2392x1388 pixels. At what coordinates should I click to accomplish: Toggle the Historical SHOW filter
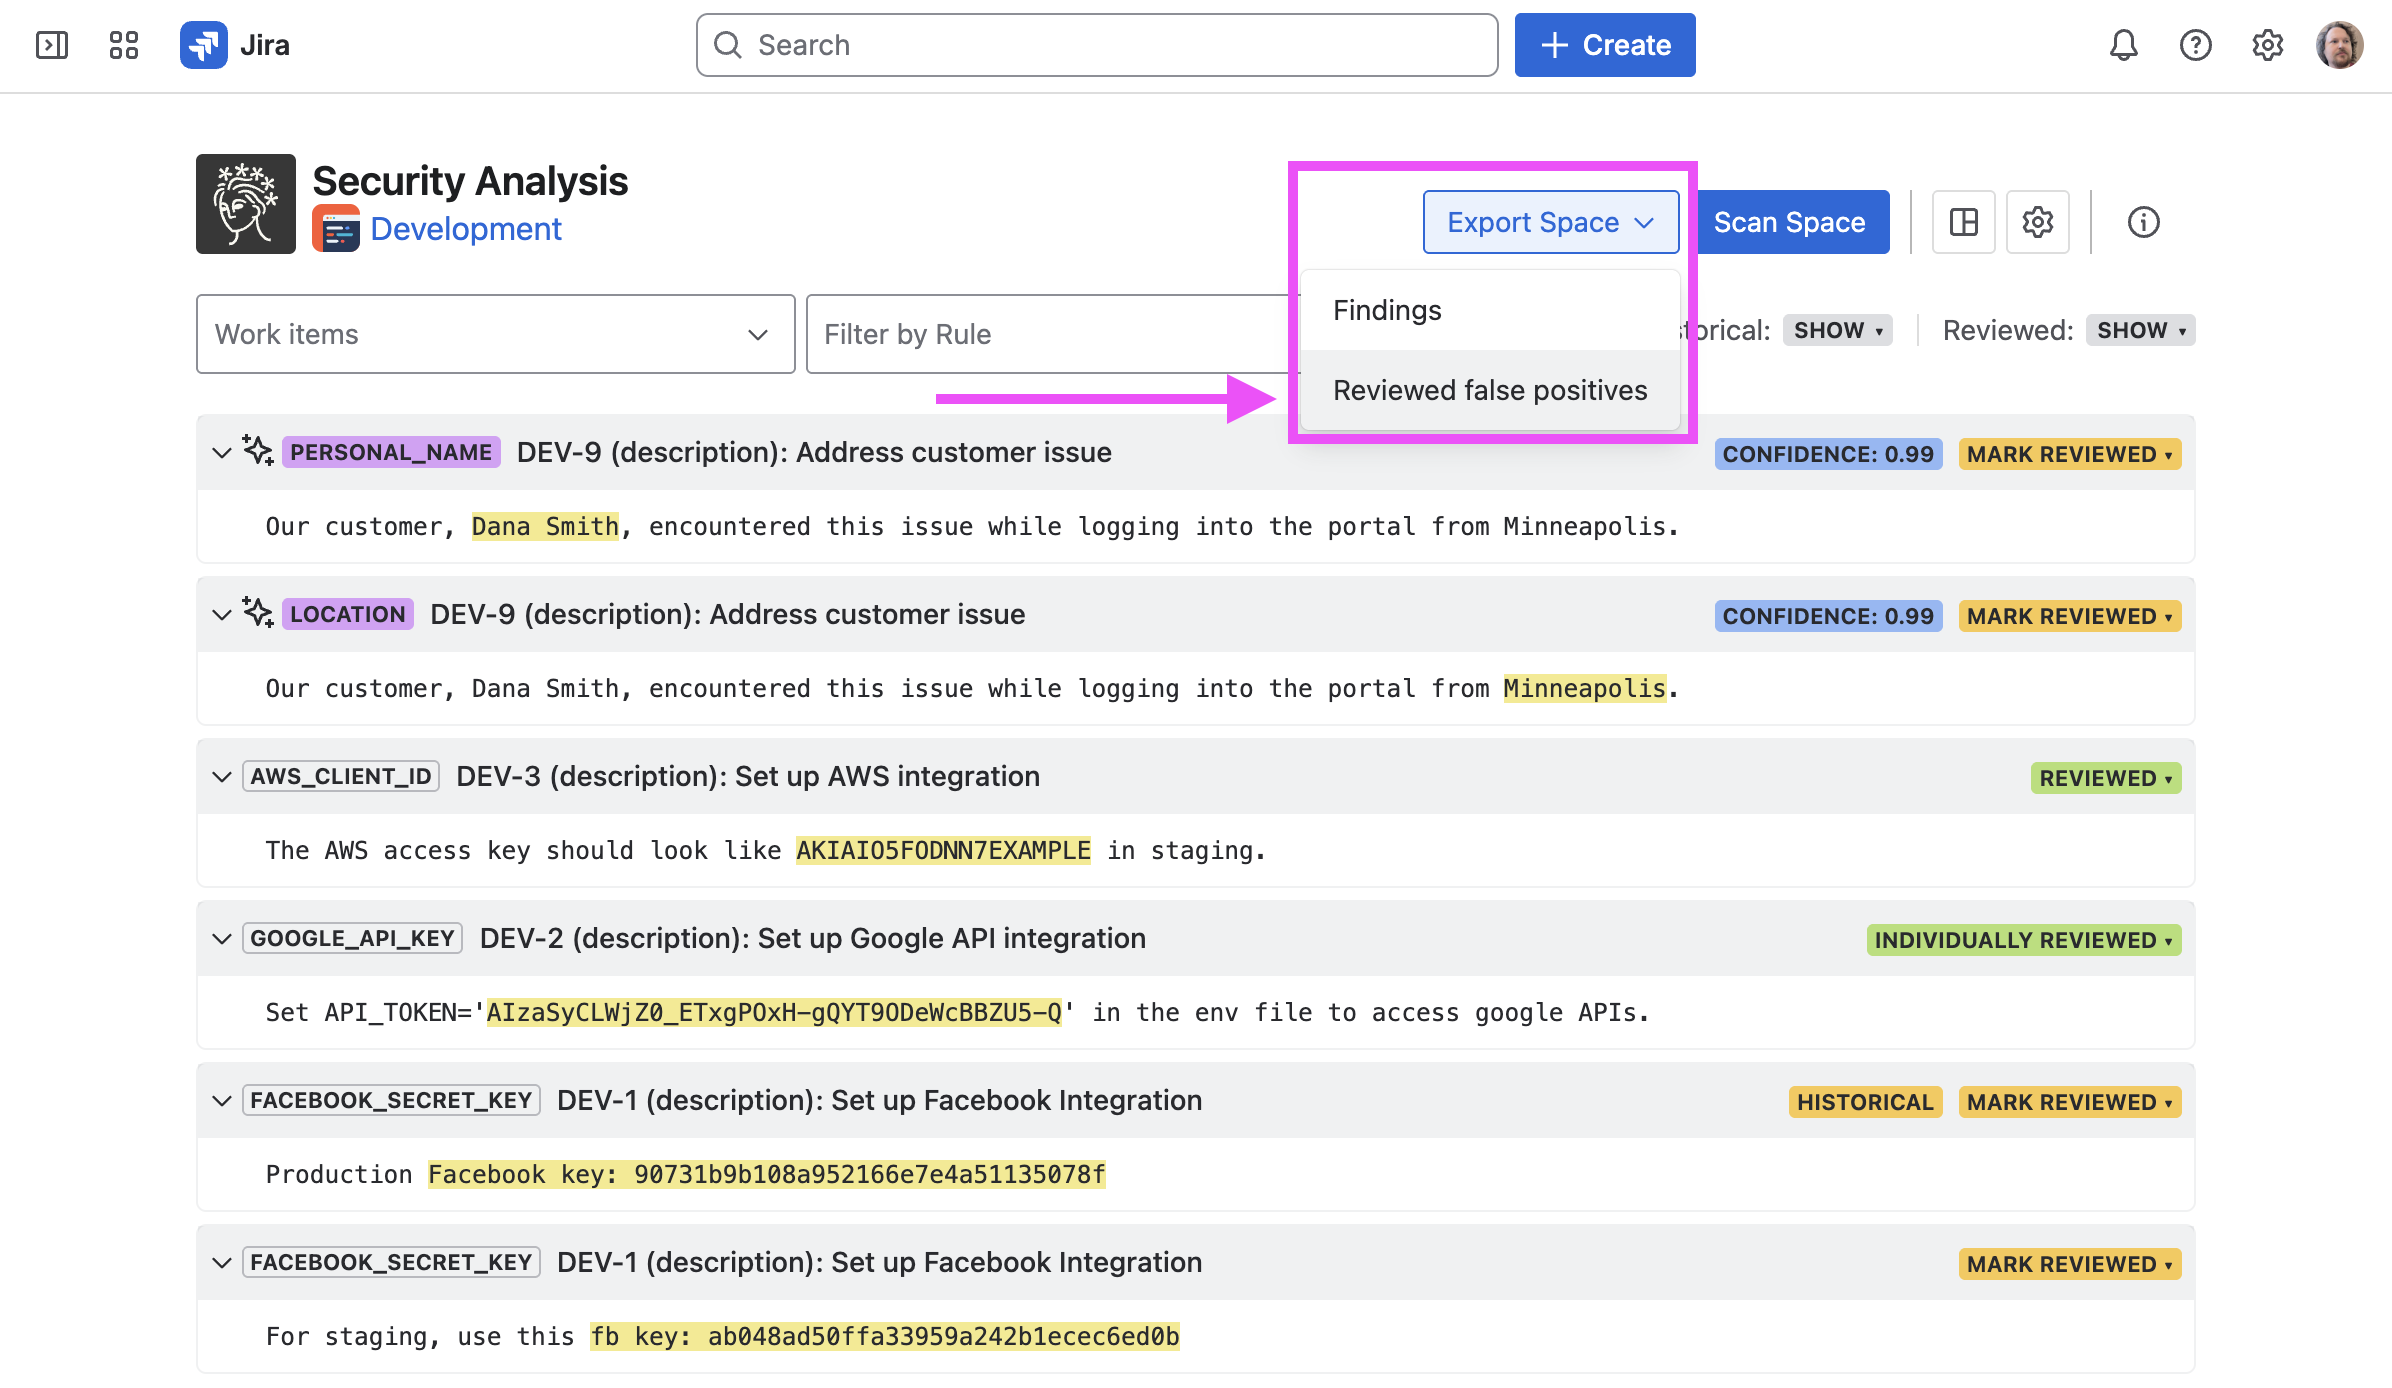[x=1838, y=330]
